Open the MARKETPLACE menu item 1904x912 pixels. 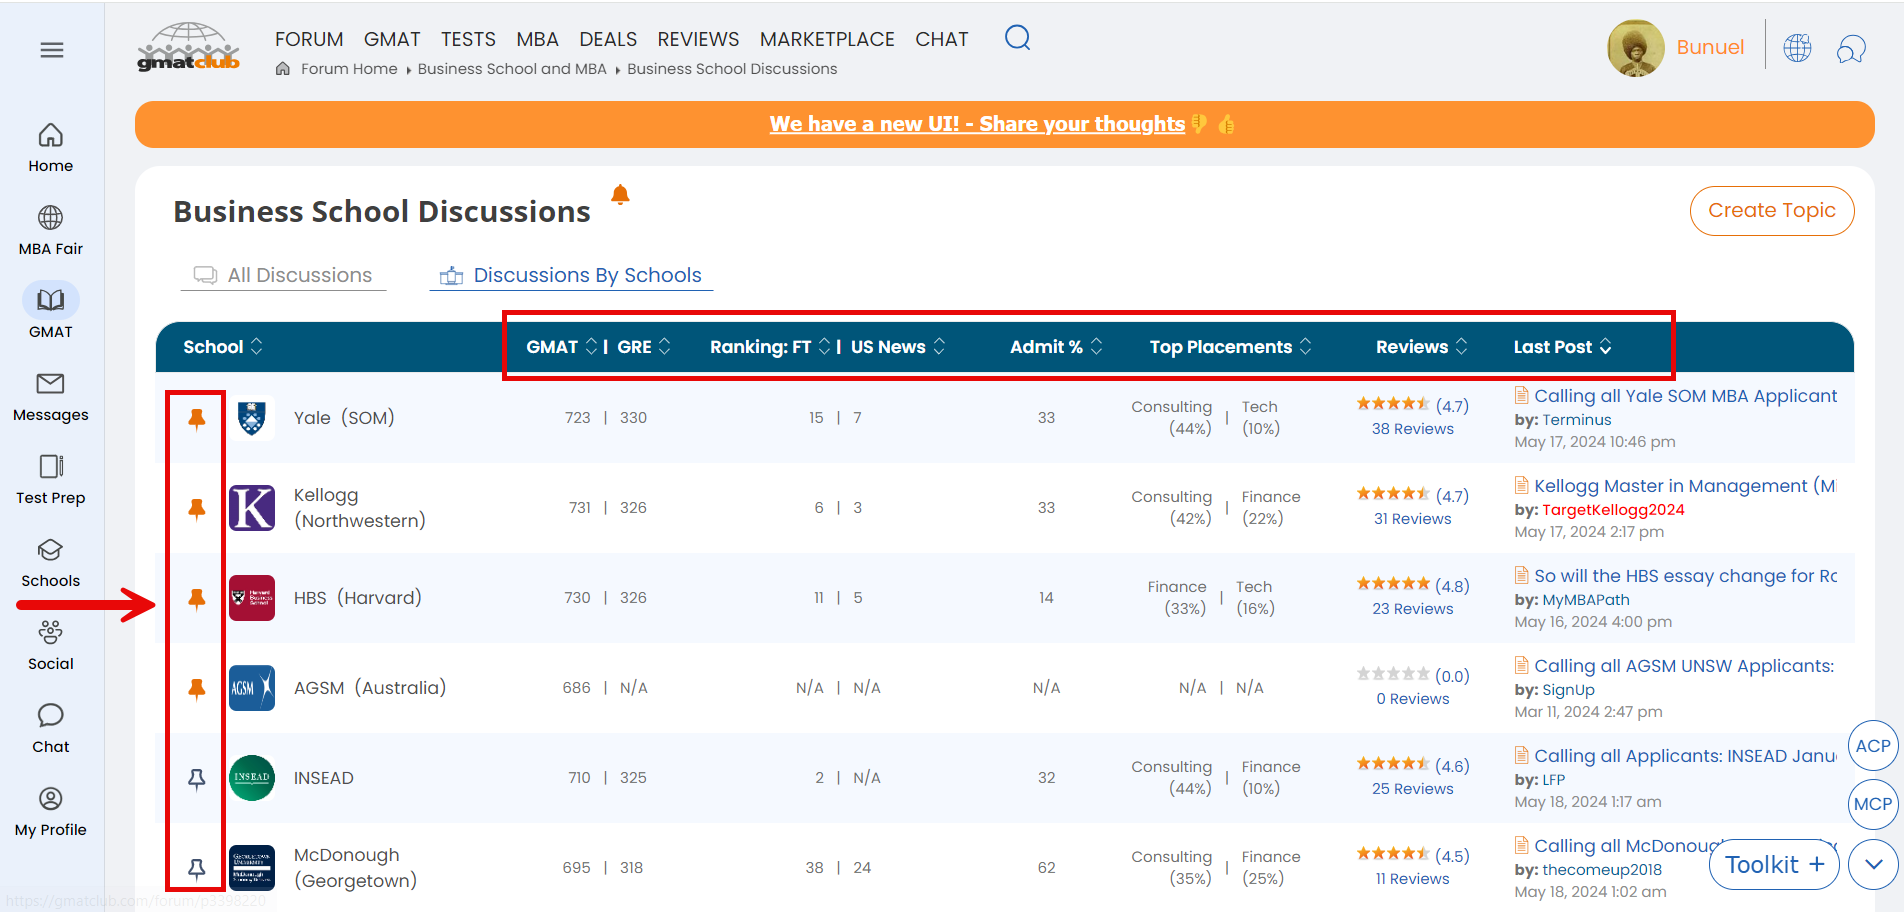827,39
